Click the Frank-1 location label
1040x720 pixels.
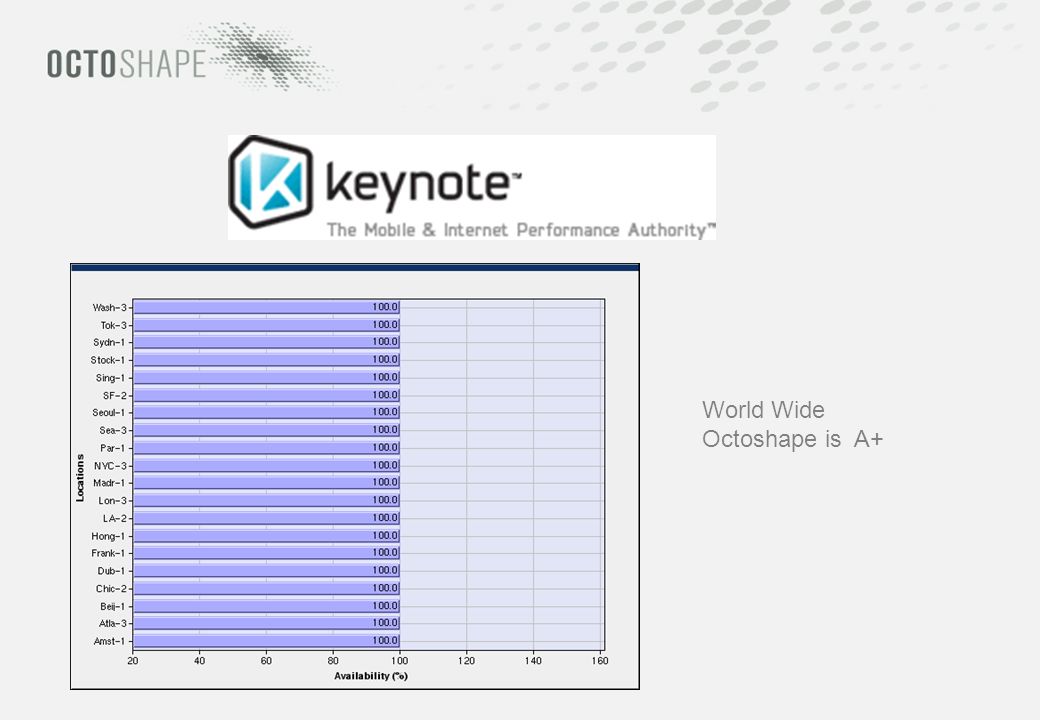[108, 553]
